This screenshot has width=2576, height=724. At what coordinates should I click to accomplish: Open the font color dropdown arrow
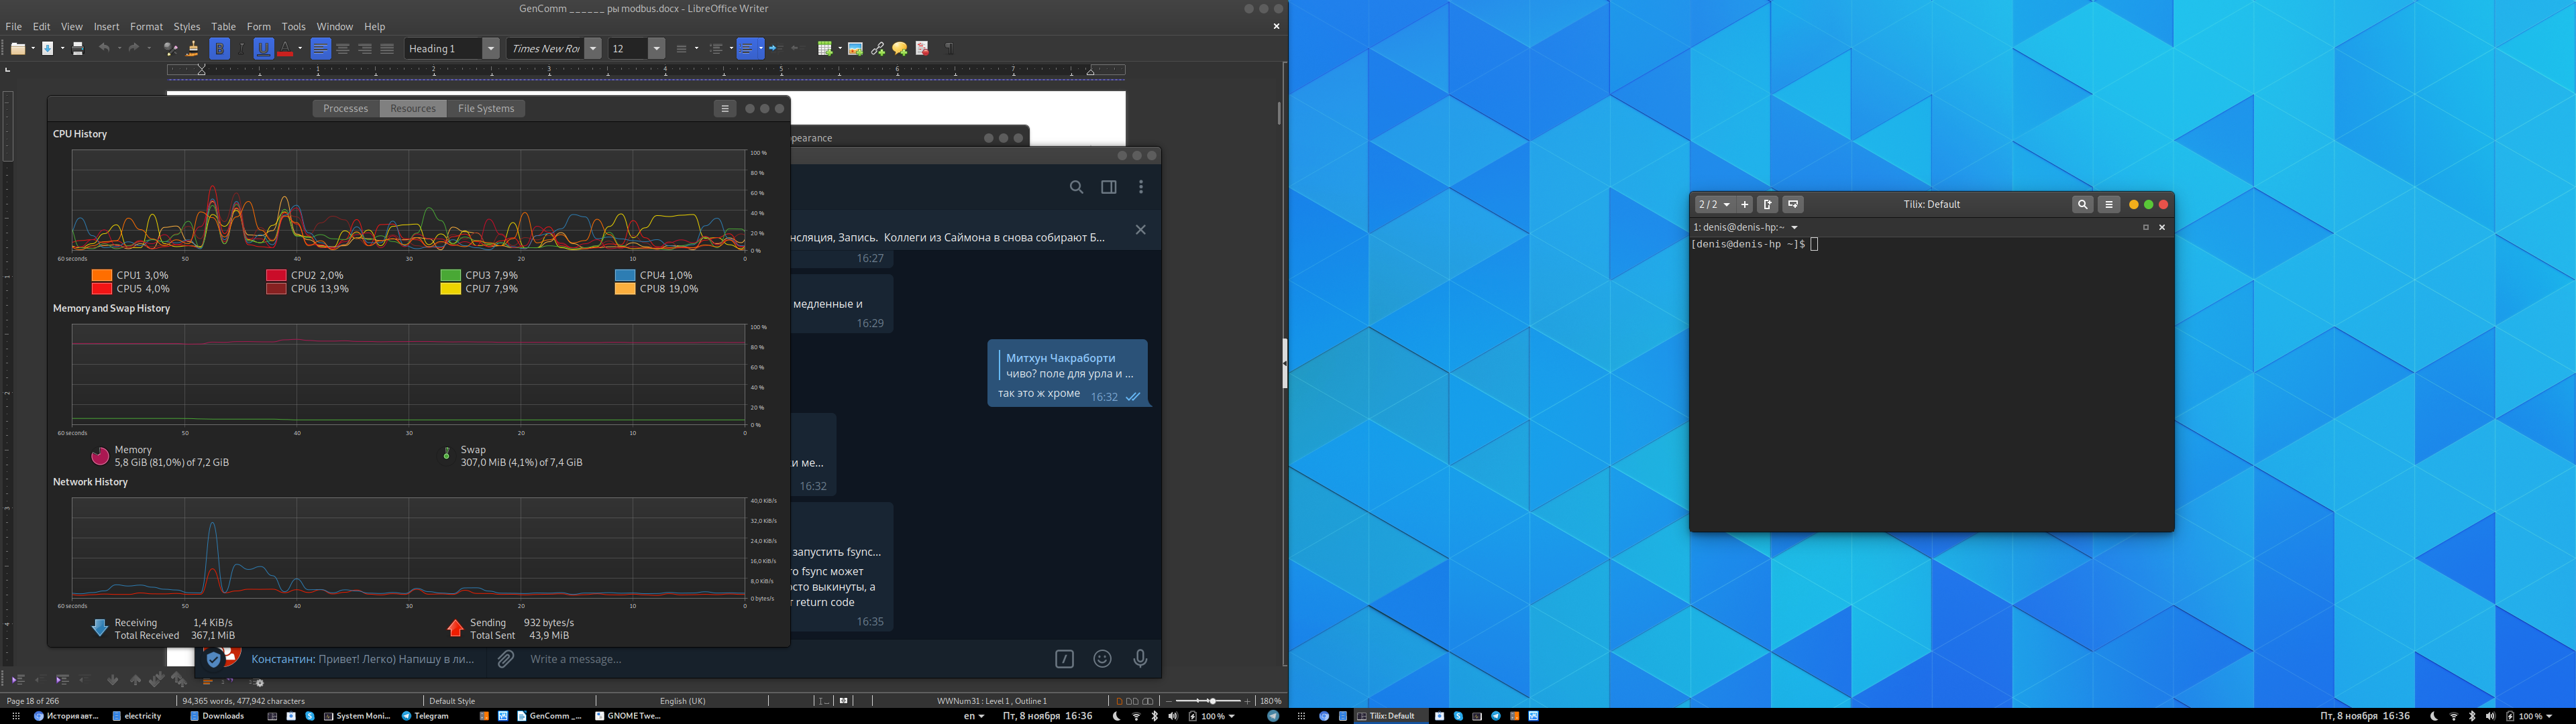point(300,48)
